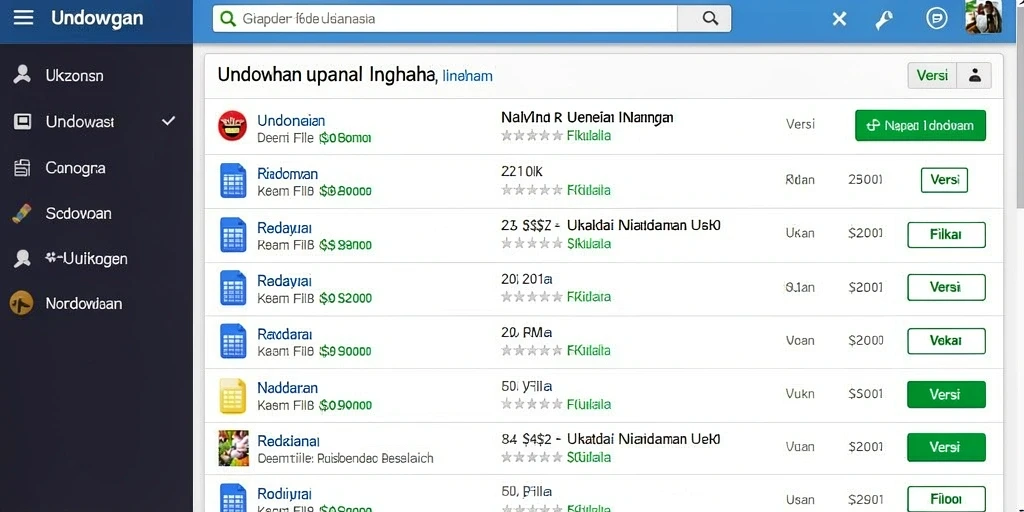Click the Versi button in the header
The width and height of the screenshot is (1024, 512).
click(932, 76)
